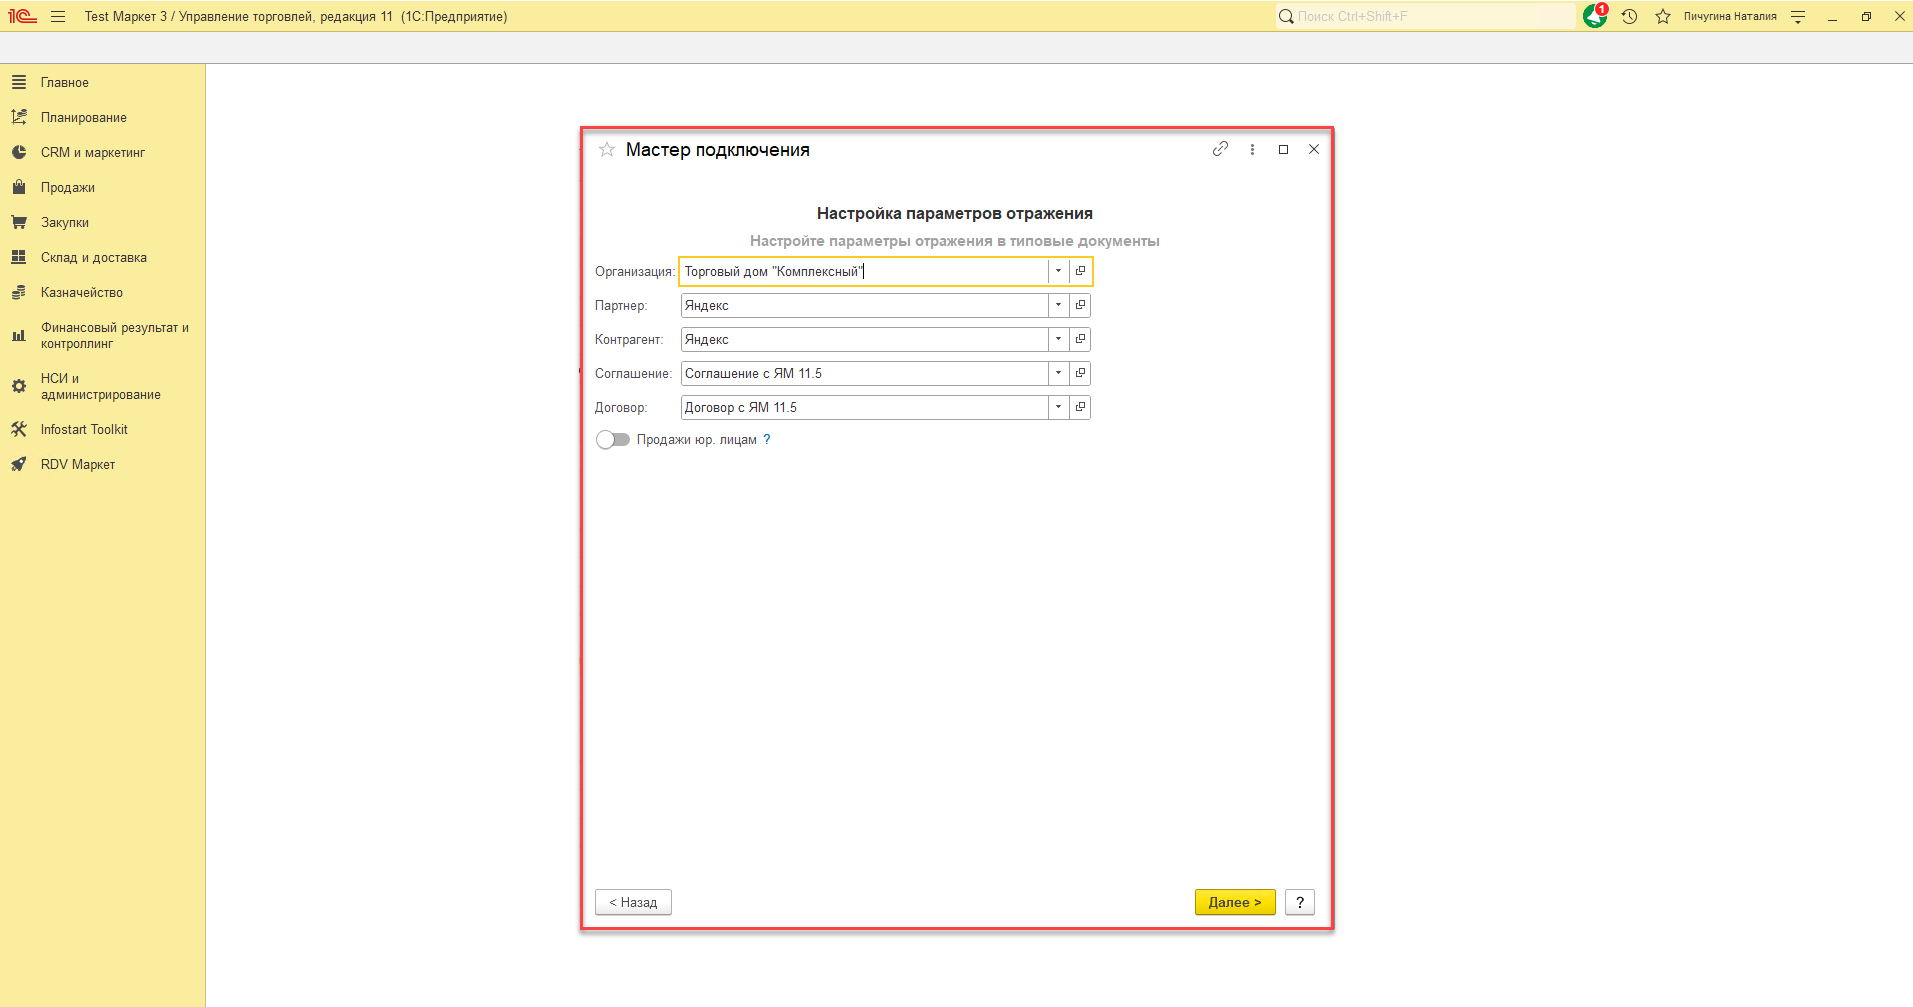Click the global search field Поиск Ctrl+Shift+F
The height and width of the screenshot is (1007, 1913).
pos(1425,16)
